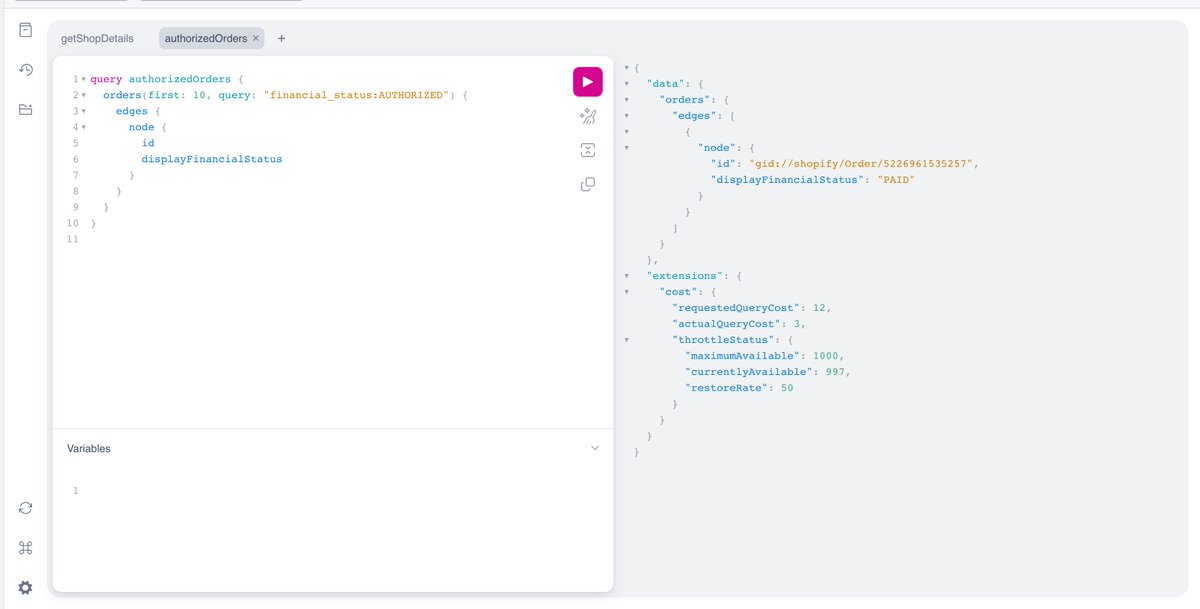This screenshot has width=1200, height=609.
Task: Collapse the "cost" object in response
Action: point(627,291)
